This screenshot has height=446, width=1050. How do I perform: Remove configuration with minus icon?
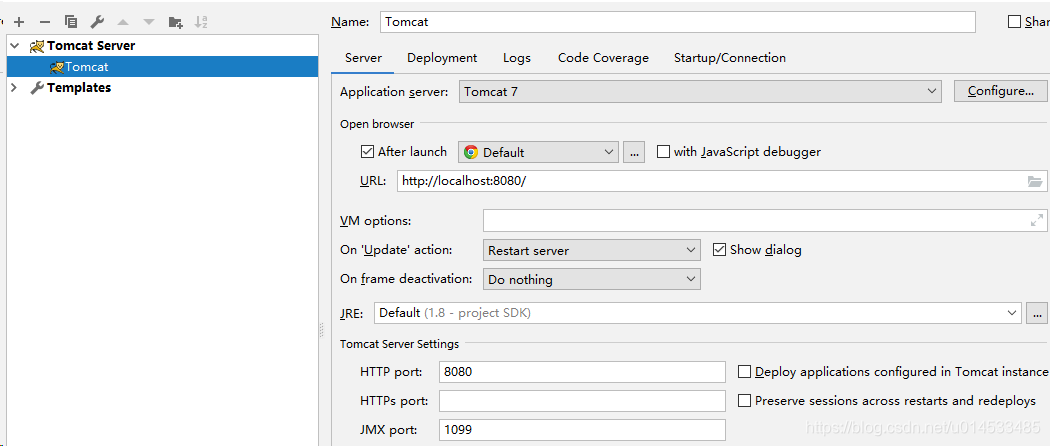(45, 22)
